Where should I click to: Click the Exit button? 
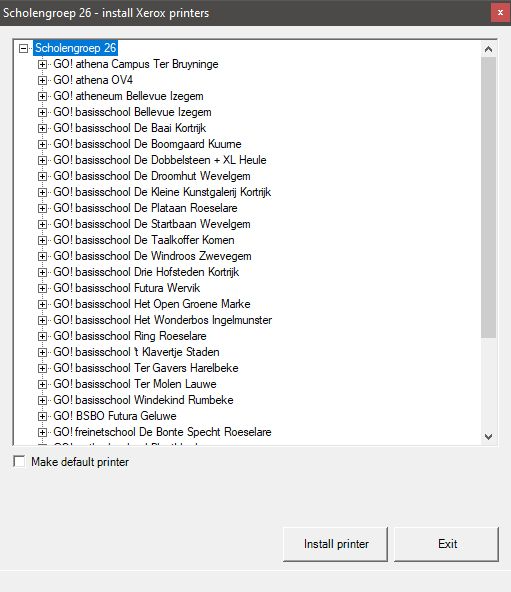point(447,544)
